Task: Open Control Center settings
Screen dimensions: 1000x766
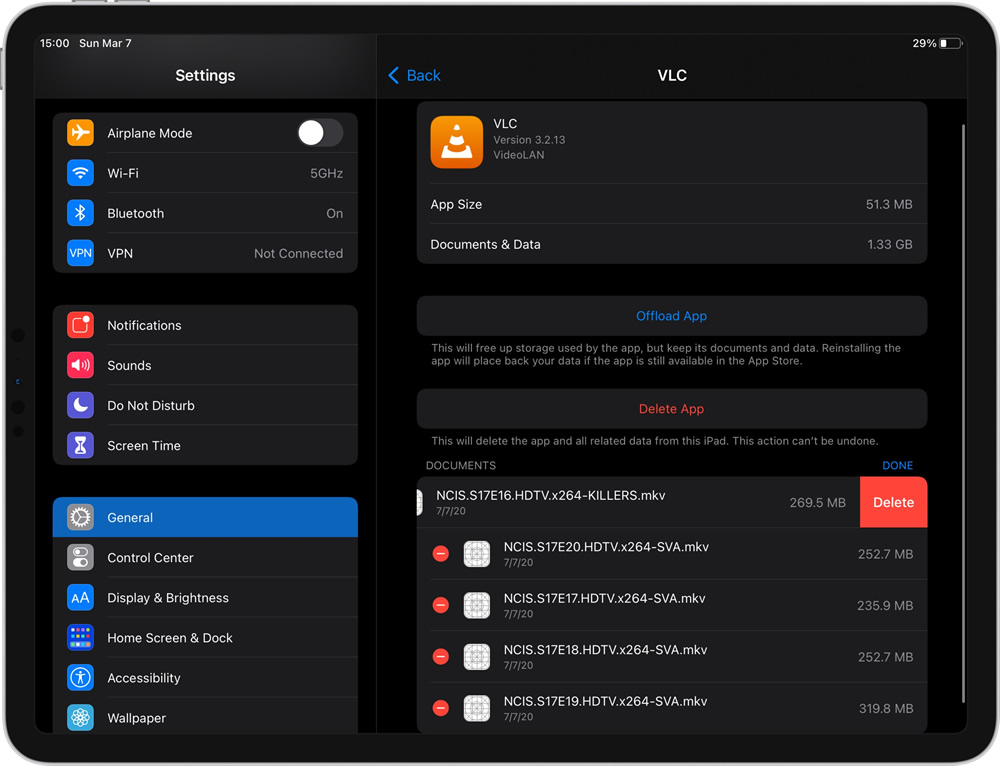Action: point(205,557)
